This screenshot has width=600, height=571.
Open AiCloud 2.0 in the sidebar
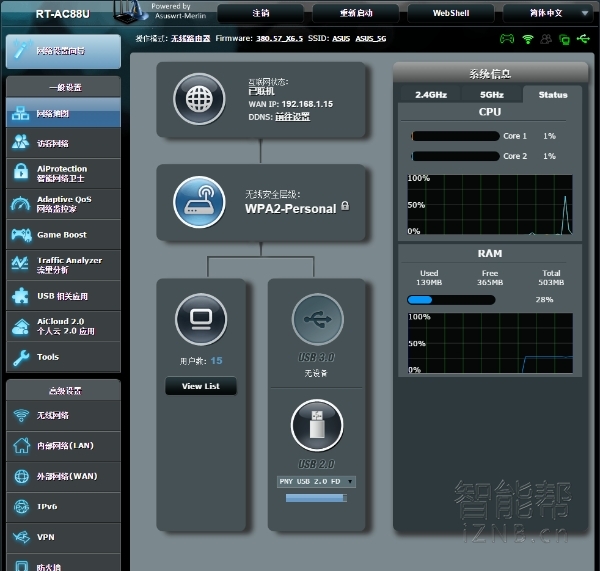pyautogui.click(x=62, y=326)
